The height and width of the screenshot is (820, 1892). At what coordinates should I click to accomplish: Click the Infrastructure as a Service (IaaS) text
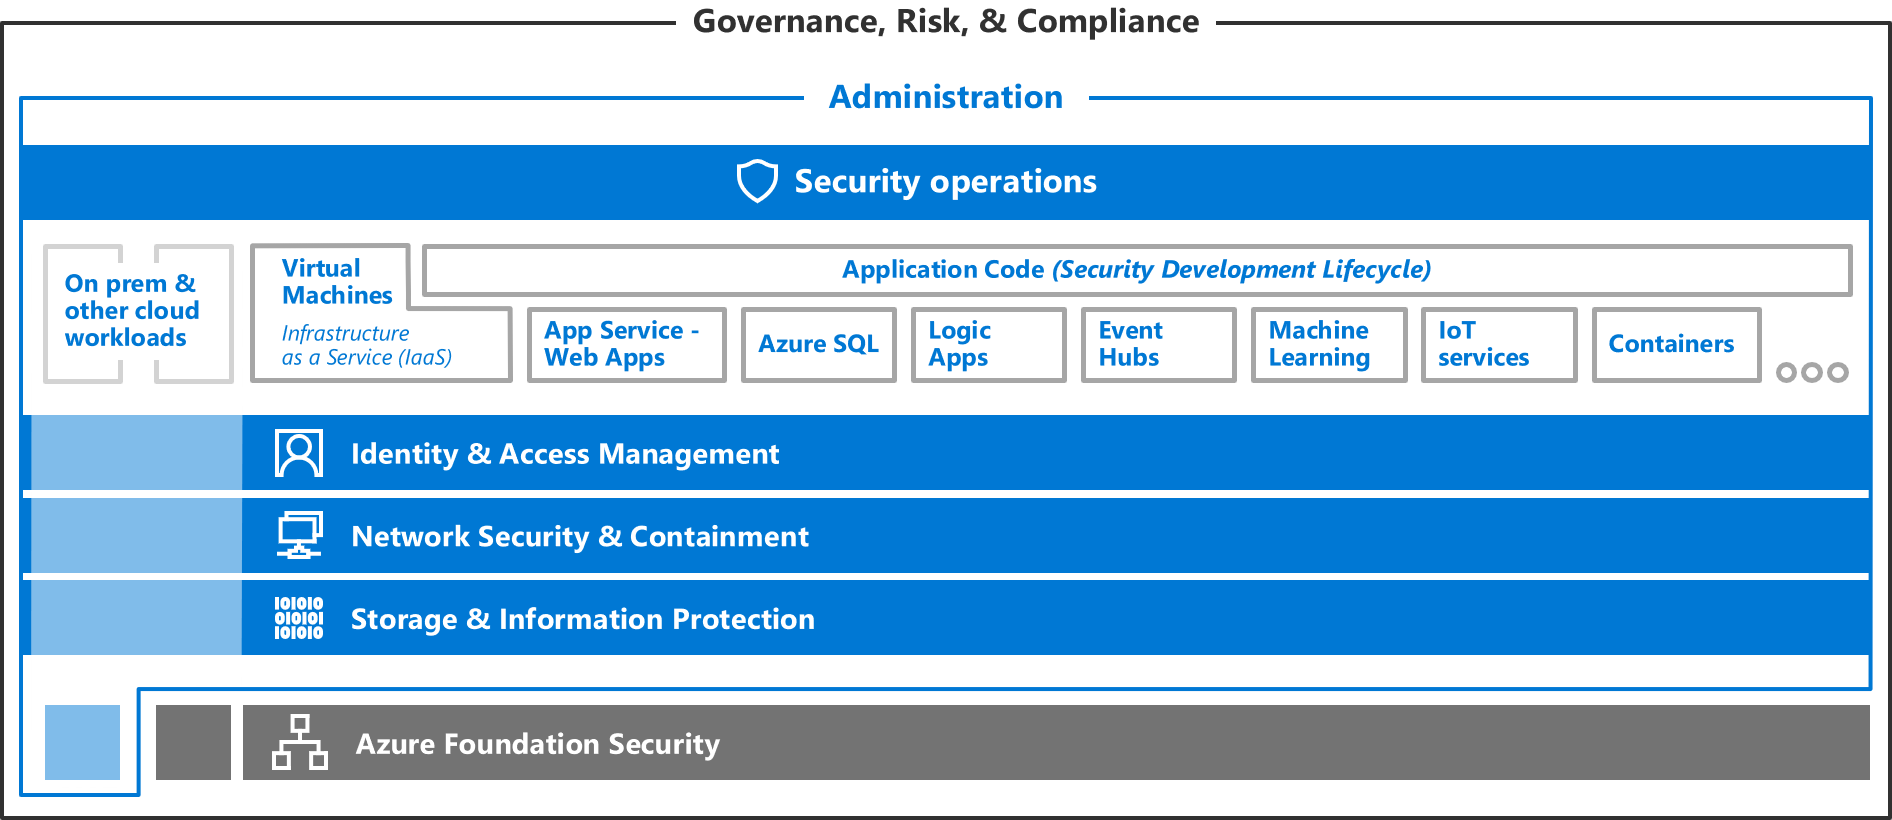366,345
